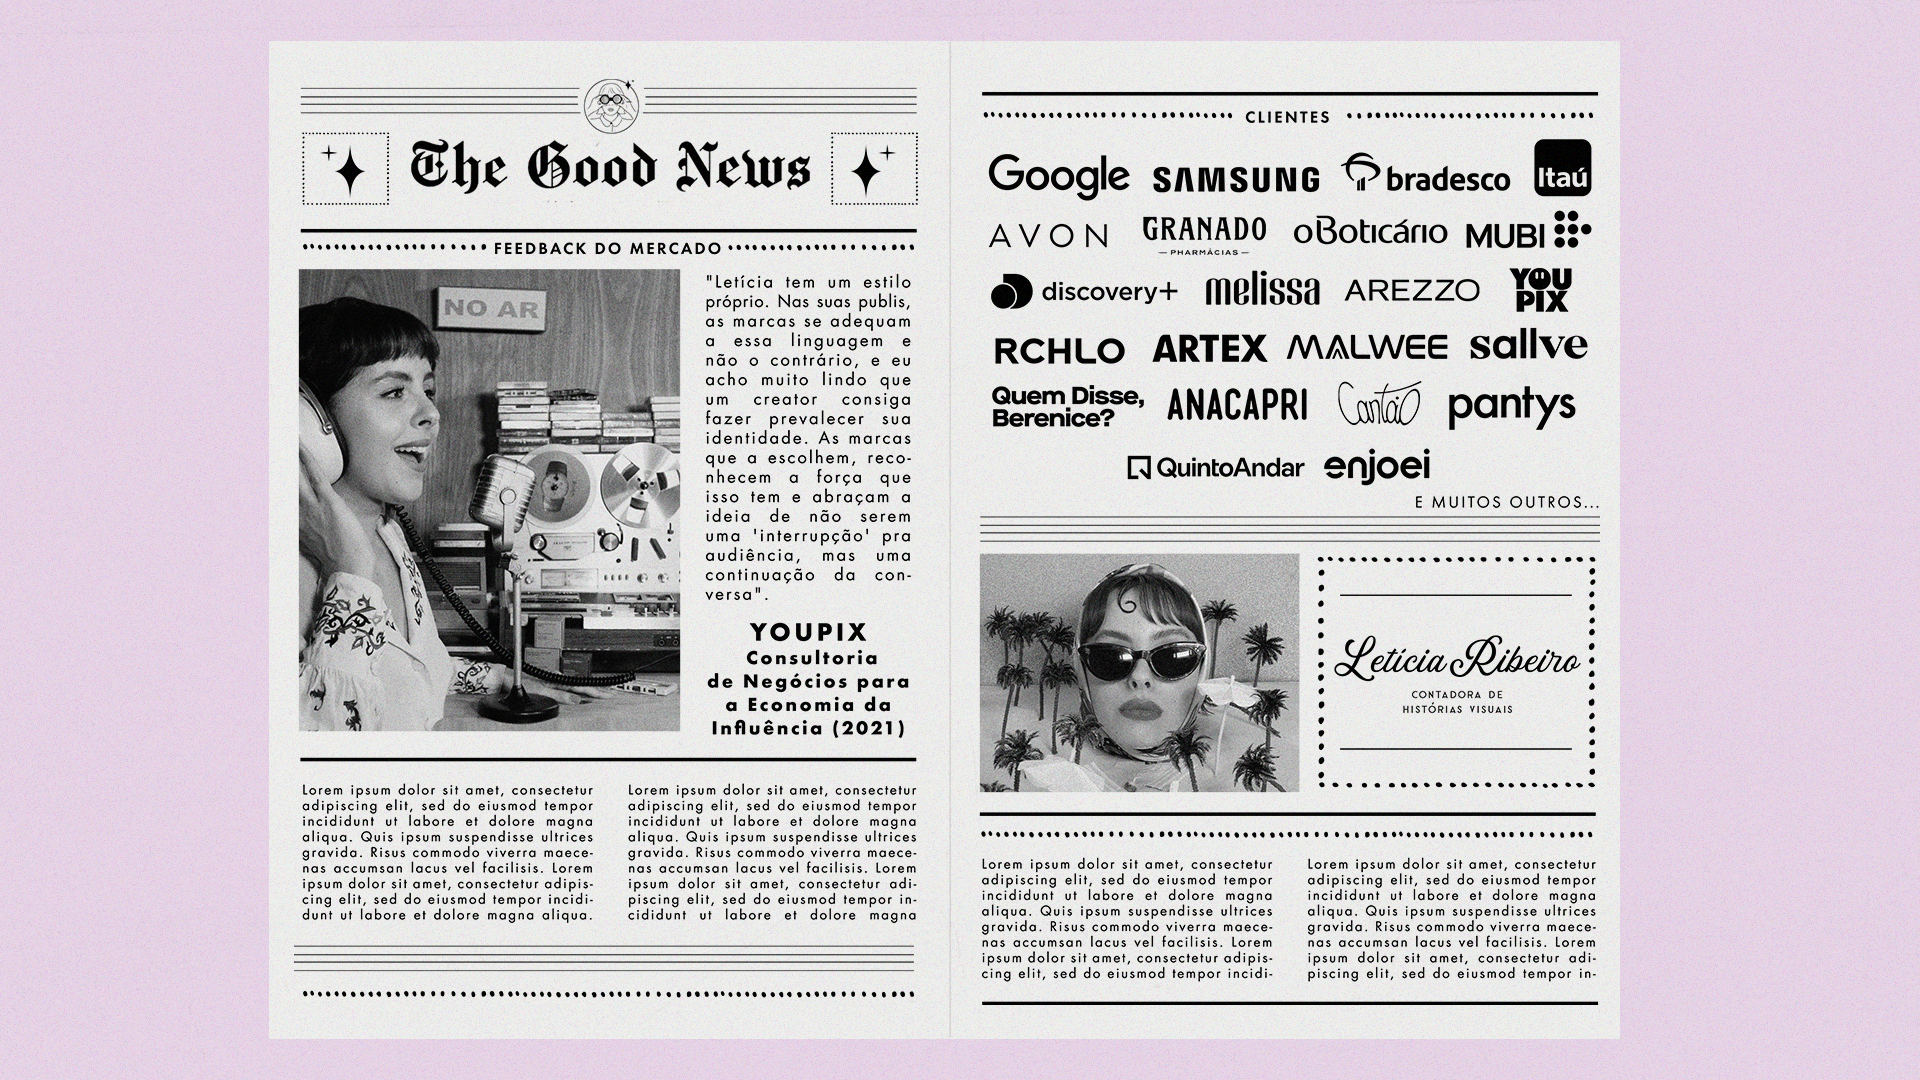The image size is (1920, 1080).
Task: Click The Good News masthead title
Action: click(x=610, y=167)
